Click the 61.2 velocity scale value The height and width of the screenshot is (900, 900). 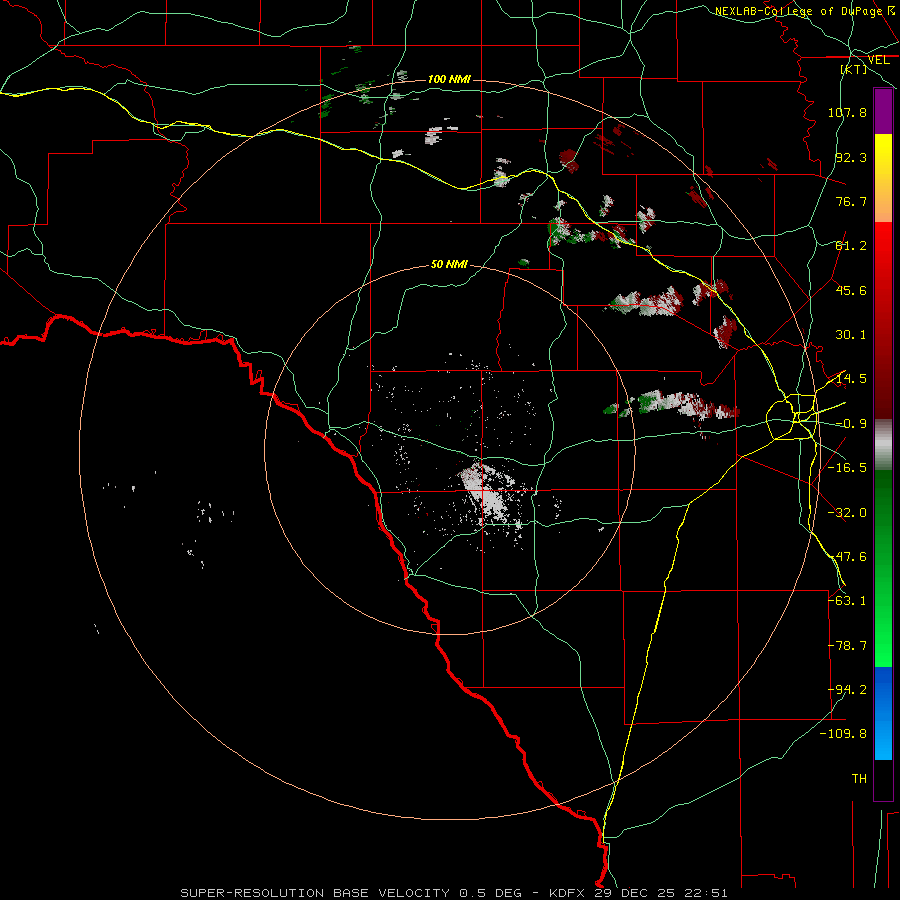(x=851, y=246)
